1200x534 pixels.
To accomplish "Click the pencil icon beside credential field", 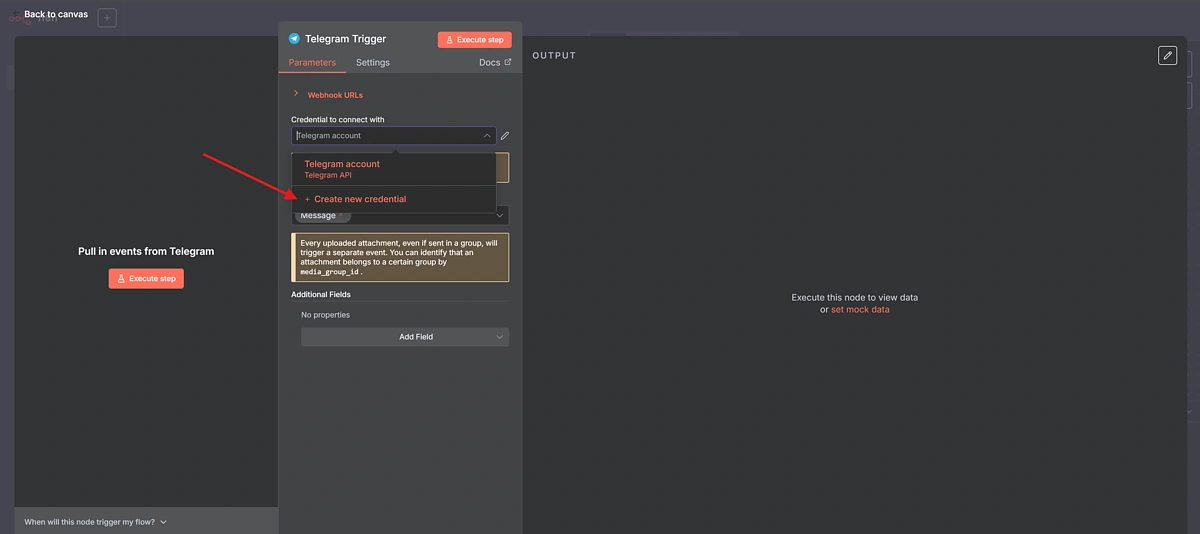I will tap(505, 136).
